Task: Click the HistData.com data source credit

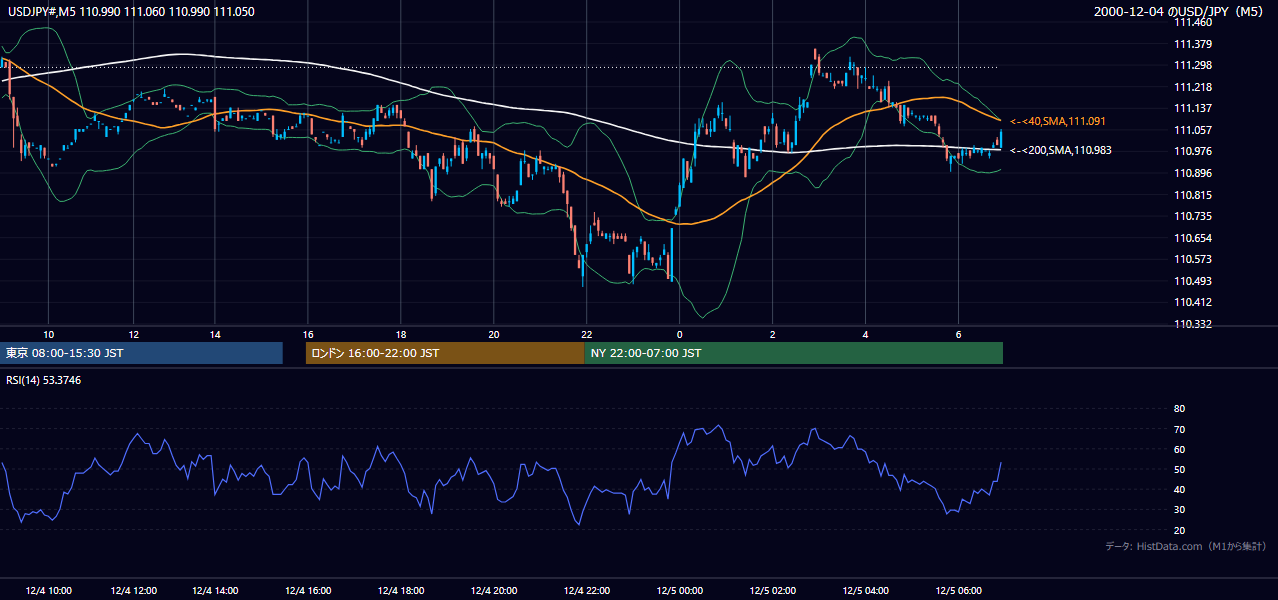Action: pyautogui.click(x=1185, y=547)
